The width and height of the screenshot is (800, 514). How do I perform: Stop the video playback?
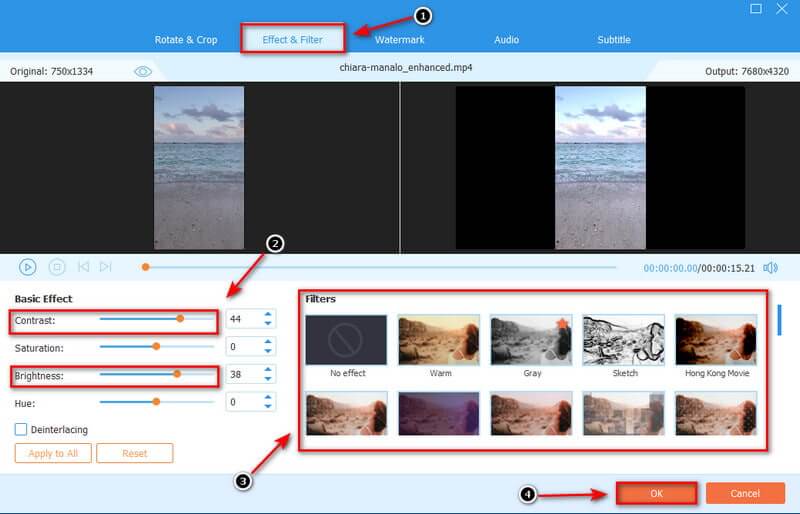click(x=57, y=267)
